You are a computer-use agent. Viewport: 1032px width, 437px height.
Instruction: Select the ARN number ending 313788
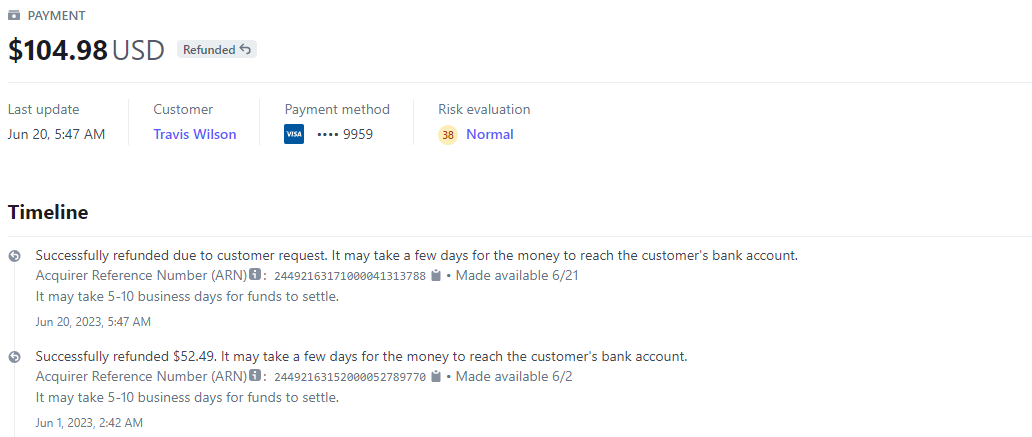(x=350, y=276)
